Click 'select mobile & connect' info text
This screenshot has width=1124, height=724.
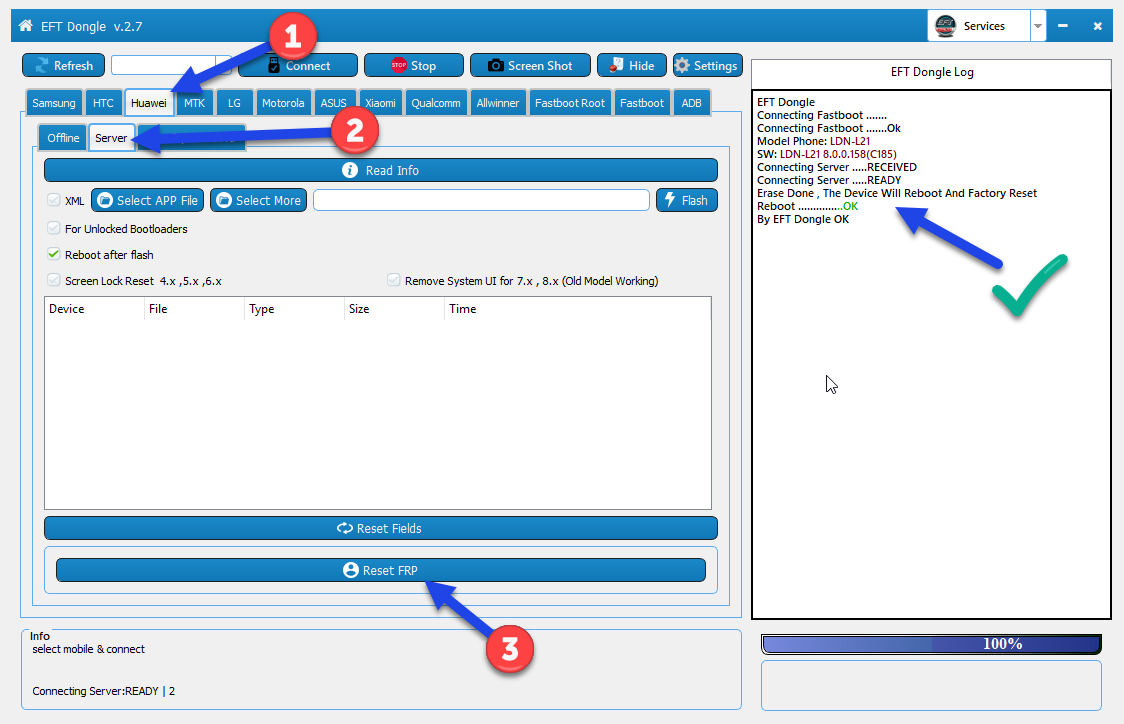click(x=88, y=649)
